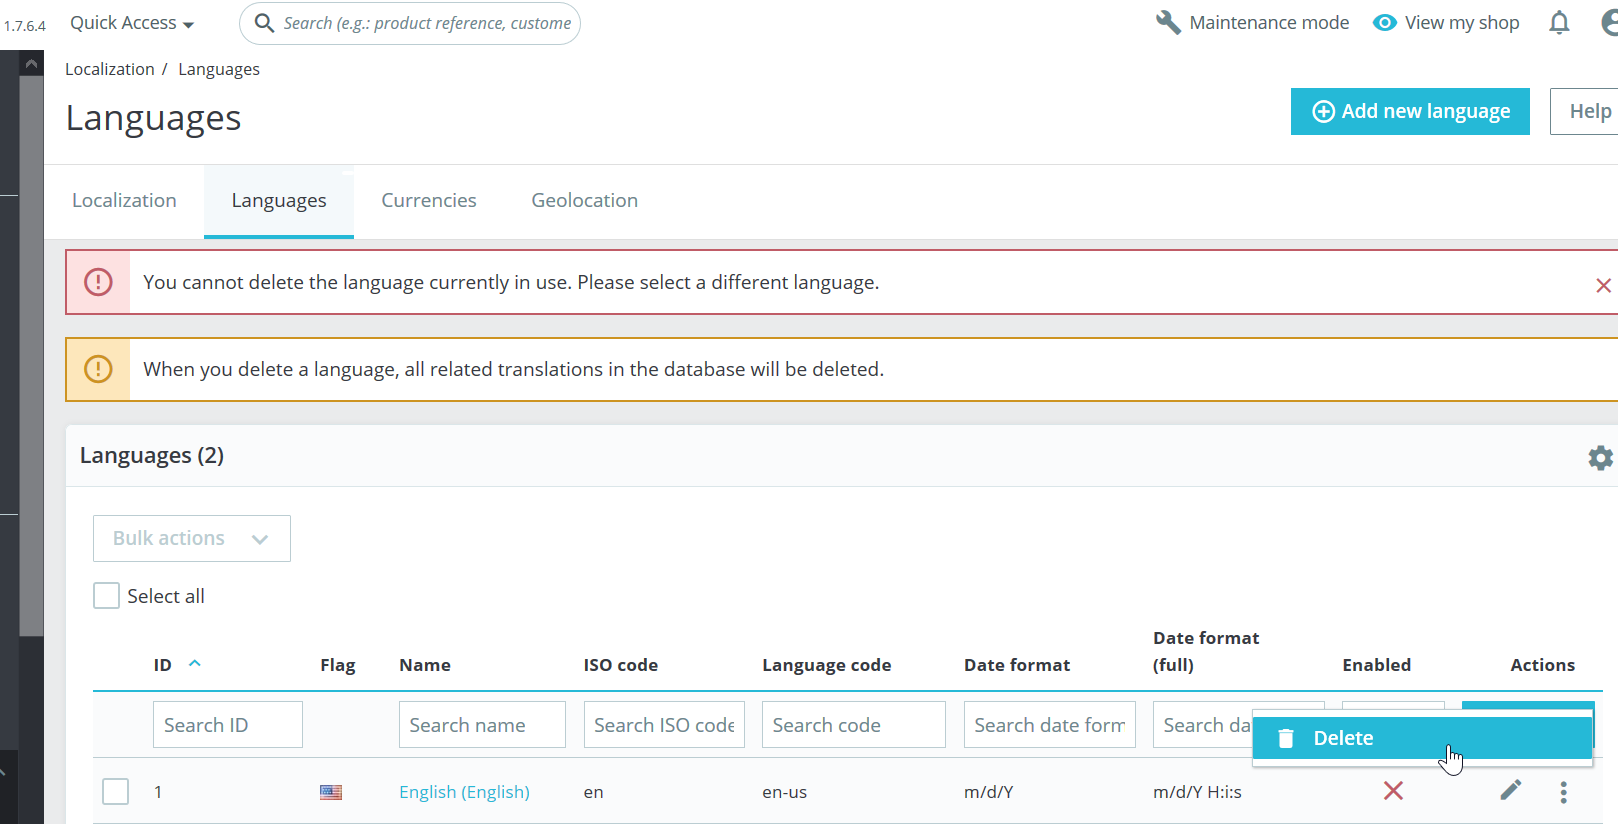Click the magnifier icon in search bar
The height and width of the screenshot is (824, 1618).
(264, 23)
